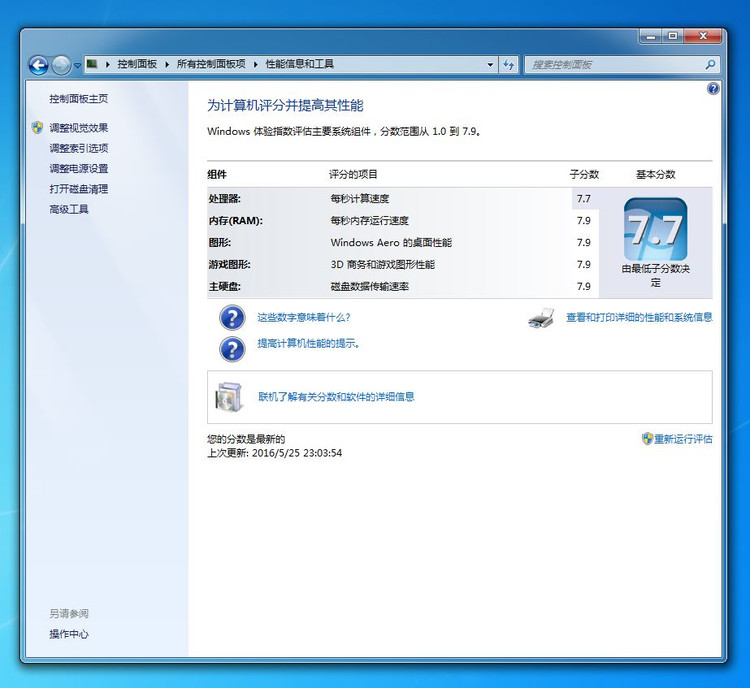Click the refresh button beside address bar
750x688 pixels.
(x=509, y=65)
